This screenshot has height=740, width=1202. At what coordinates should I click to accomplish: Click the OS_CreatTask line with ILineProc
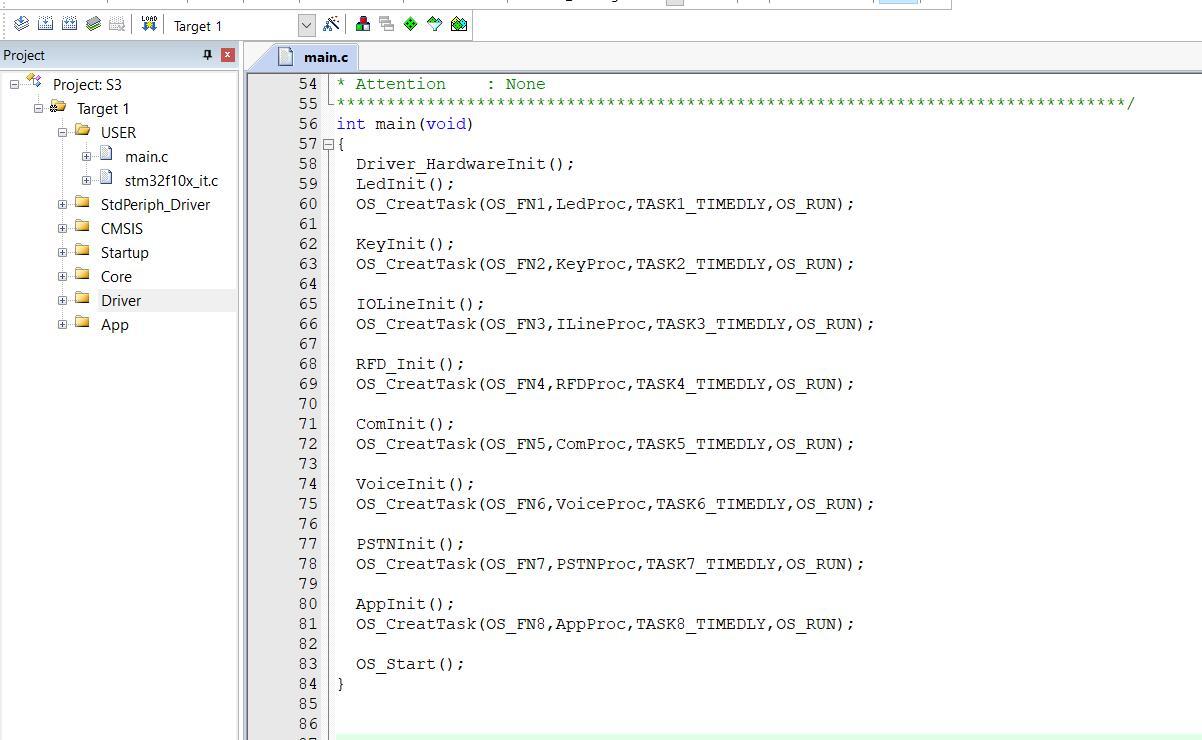pos(615,324)
